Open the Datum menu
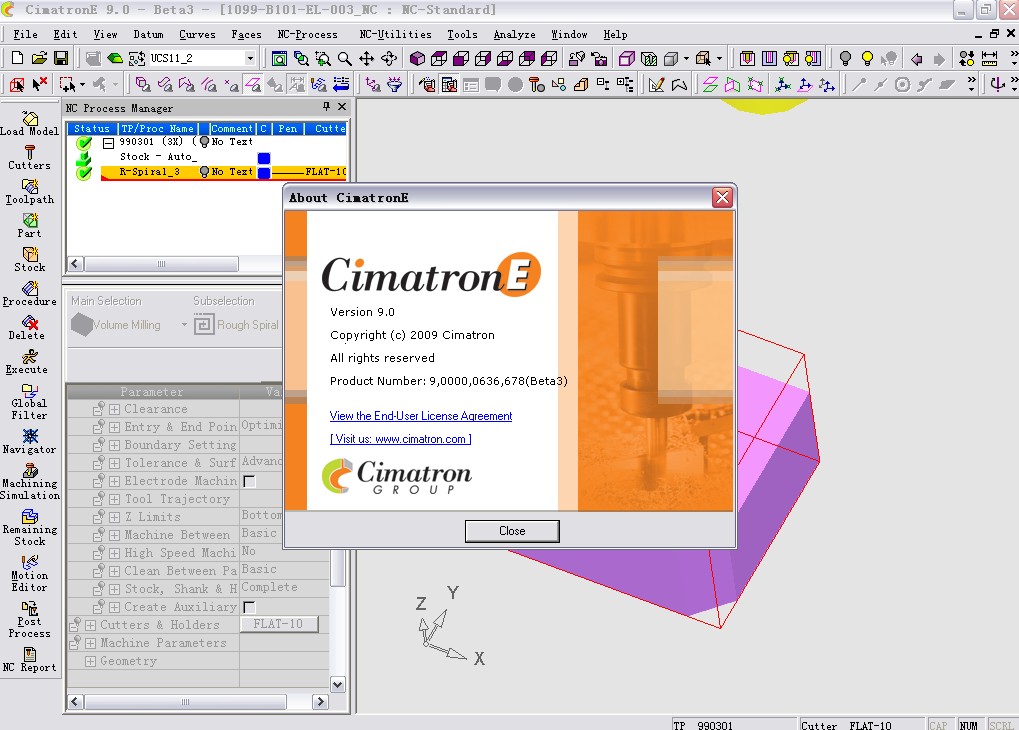Screen dimensions: 1019x730 point(148,34)
